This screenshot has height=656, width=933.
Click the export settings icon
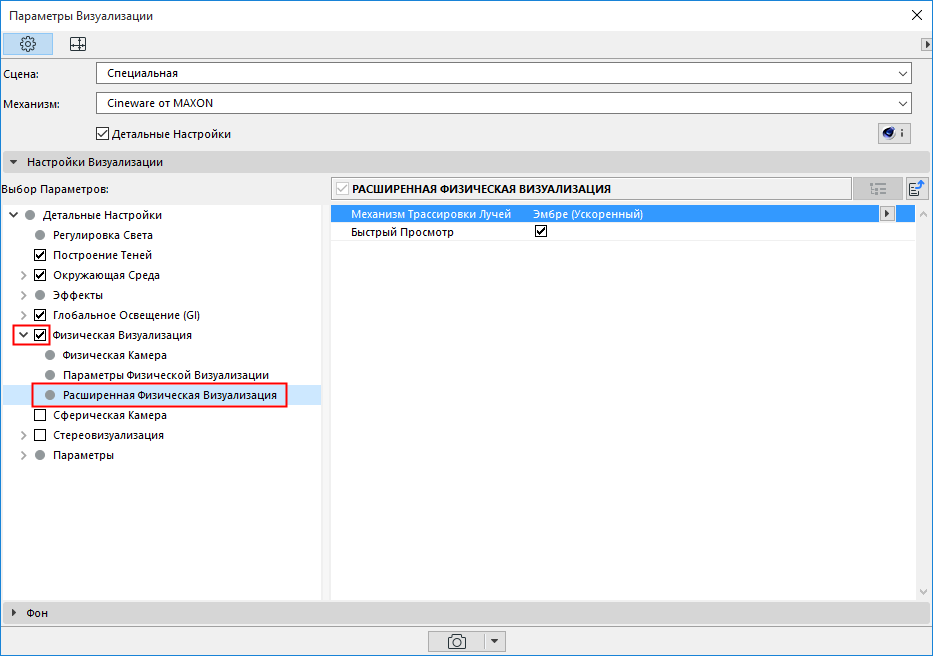(x=917, y=189)
